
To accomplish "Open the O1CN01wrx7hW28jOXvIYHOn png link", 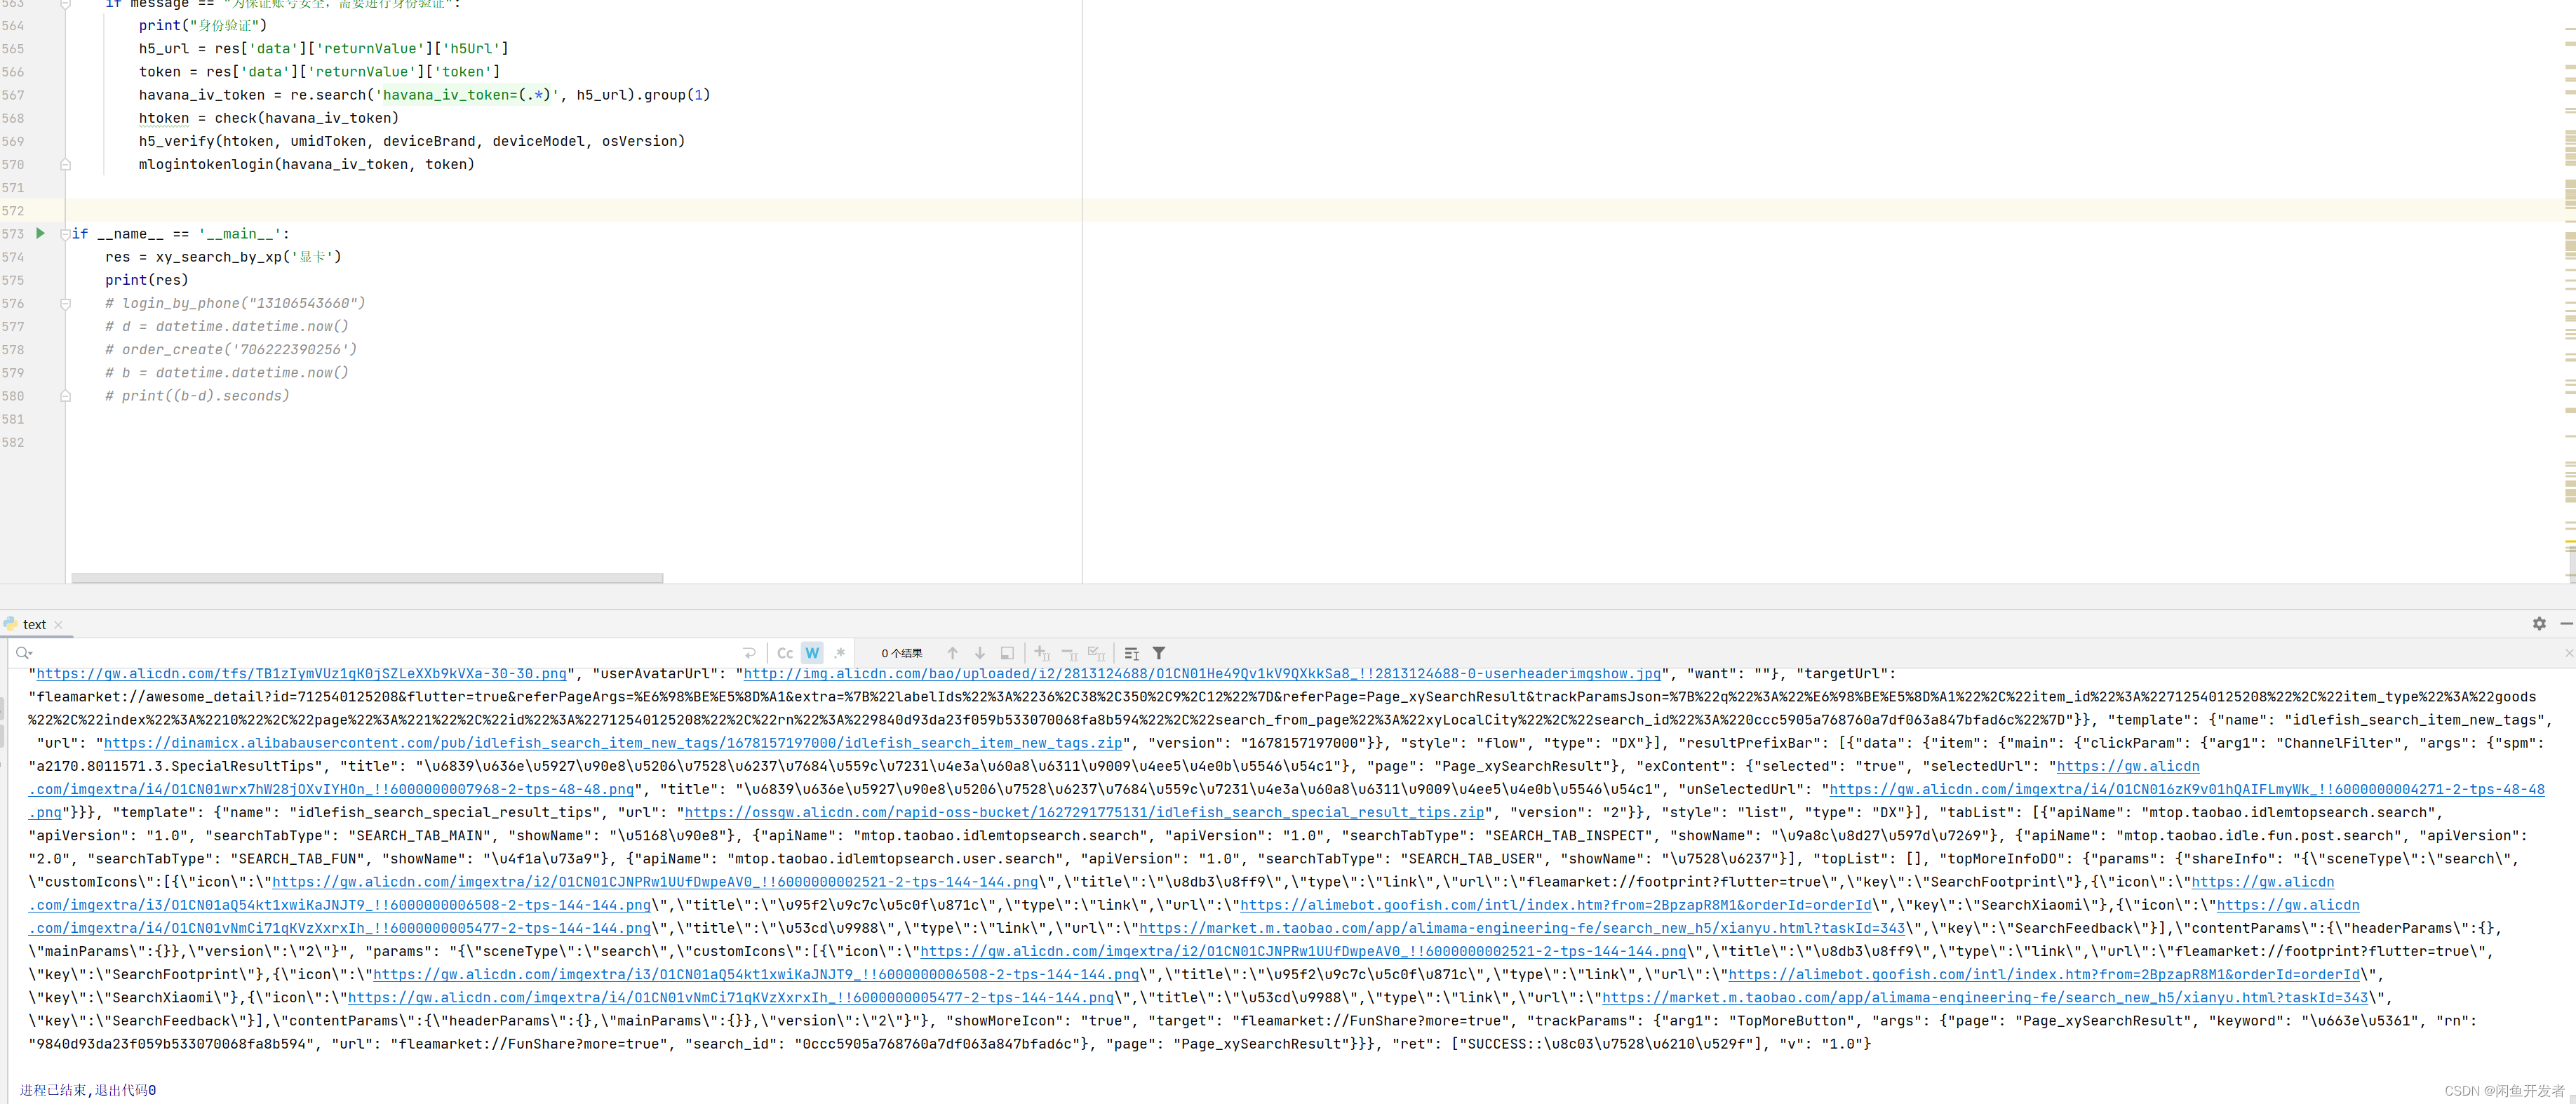I will [331, 789].
